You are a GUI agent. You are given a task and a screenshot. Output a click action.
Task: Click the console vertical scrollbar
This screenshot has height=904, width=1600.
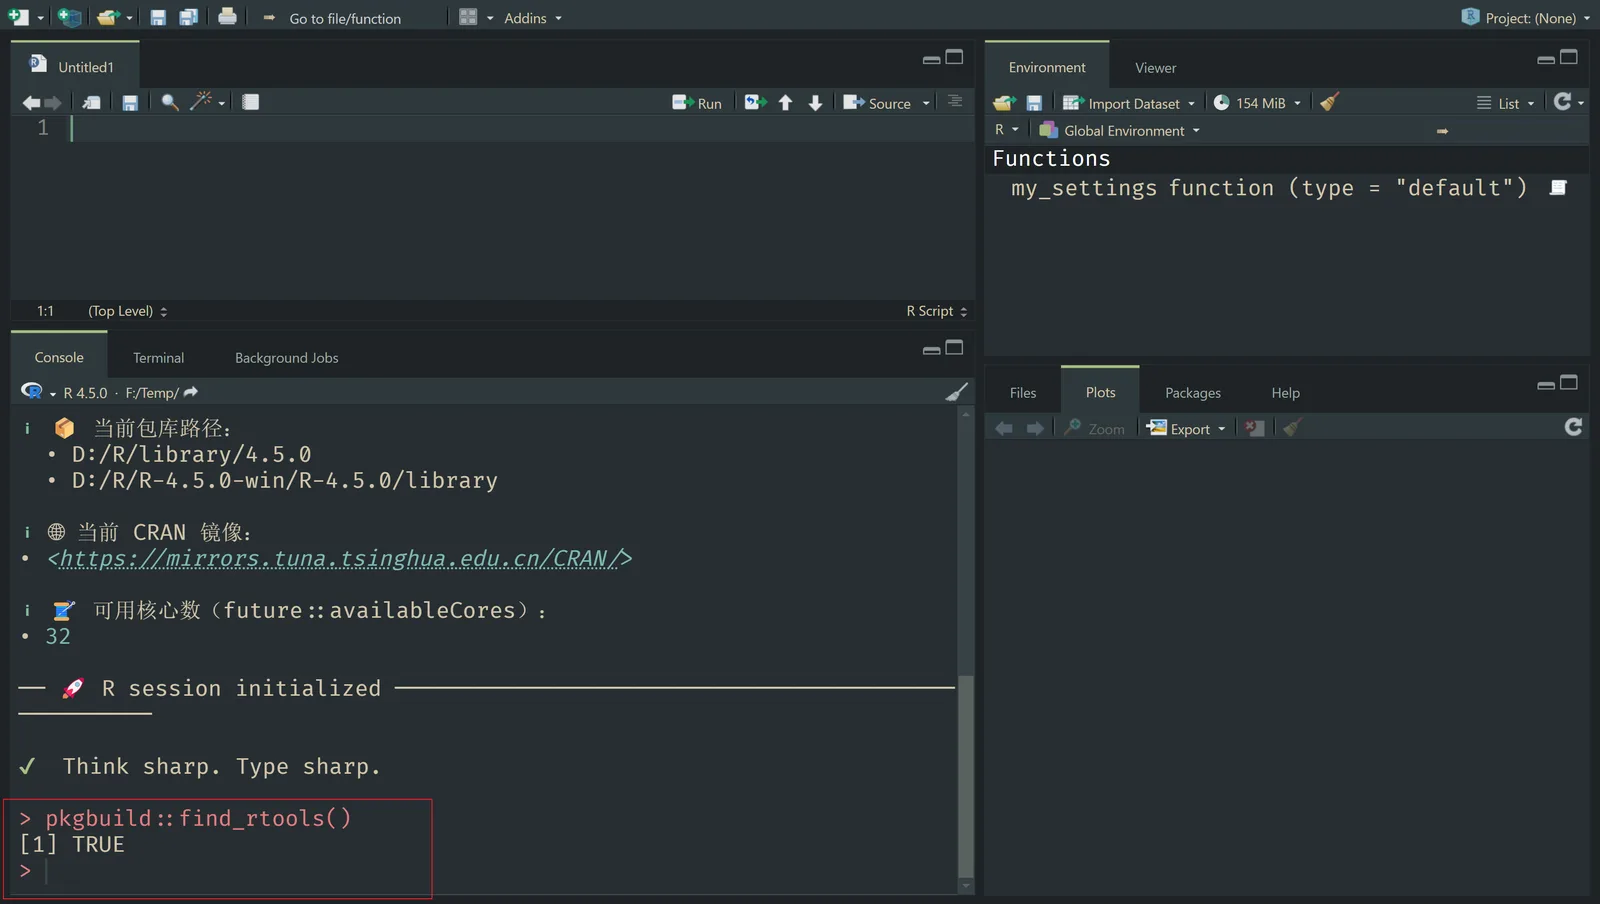point(965,775)
